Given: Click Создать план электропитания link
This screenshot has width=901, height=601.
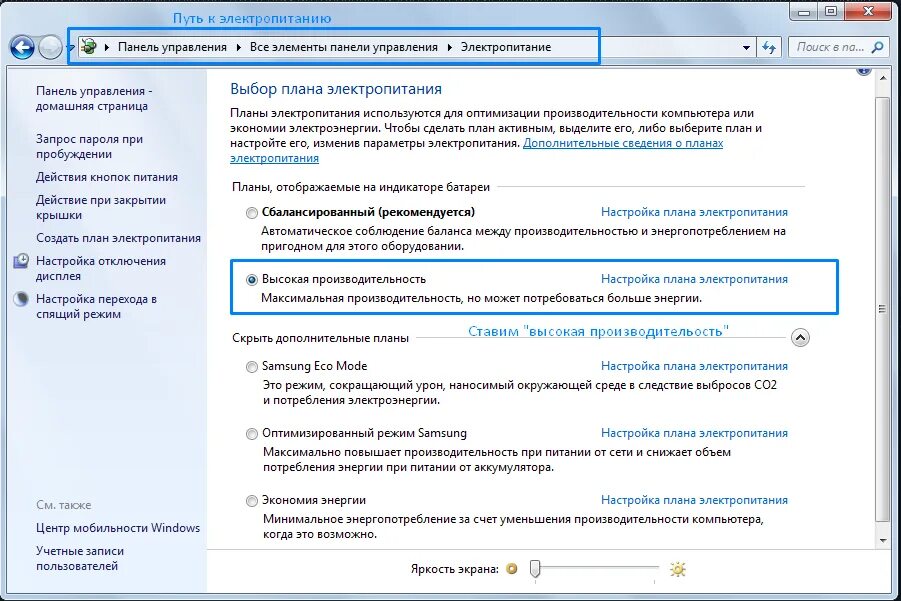Looking at the screenshot, I should [x=118, y=238].
